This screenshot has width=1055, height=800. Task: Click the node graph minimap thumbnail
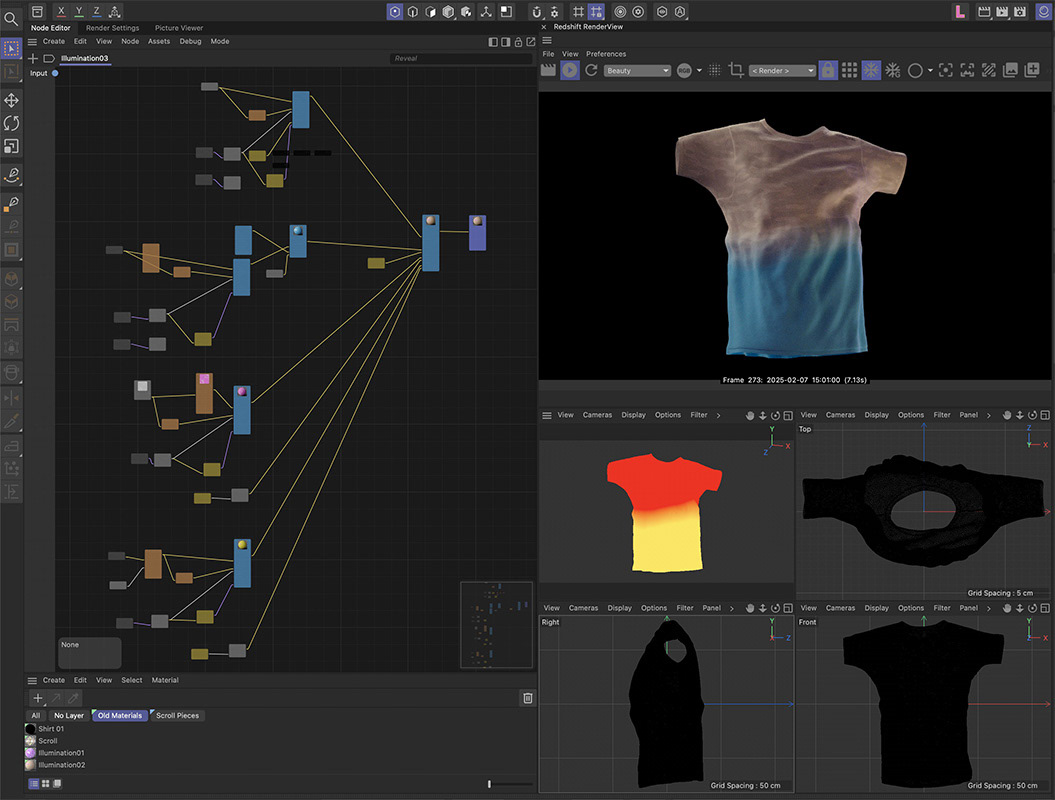click(497, 625)
